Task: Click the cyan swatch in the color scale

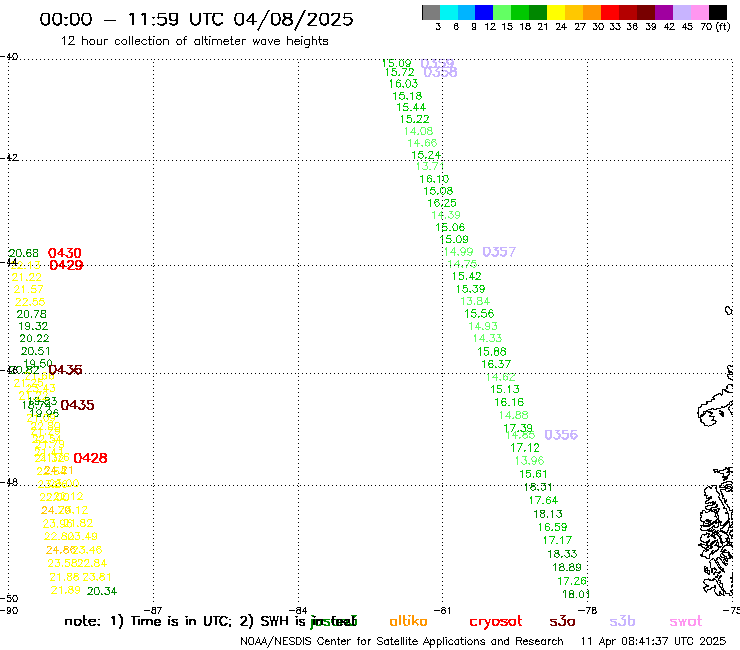Action: click(449, 12)
